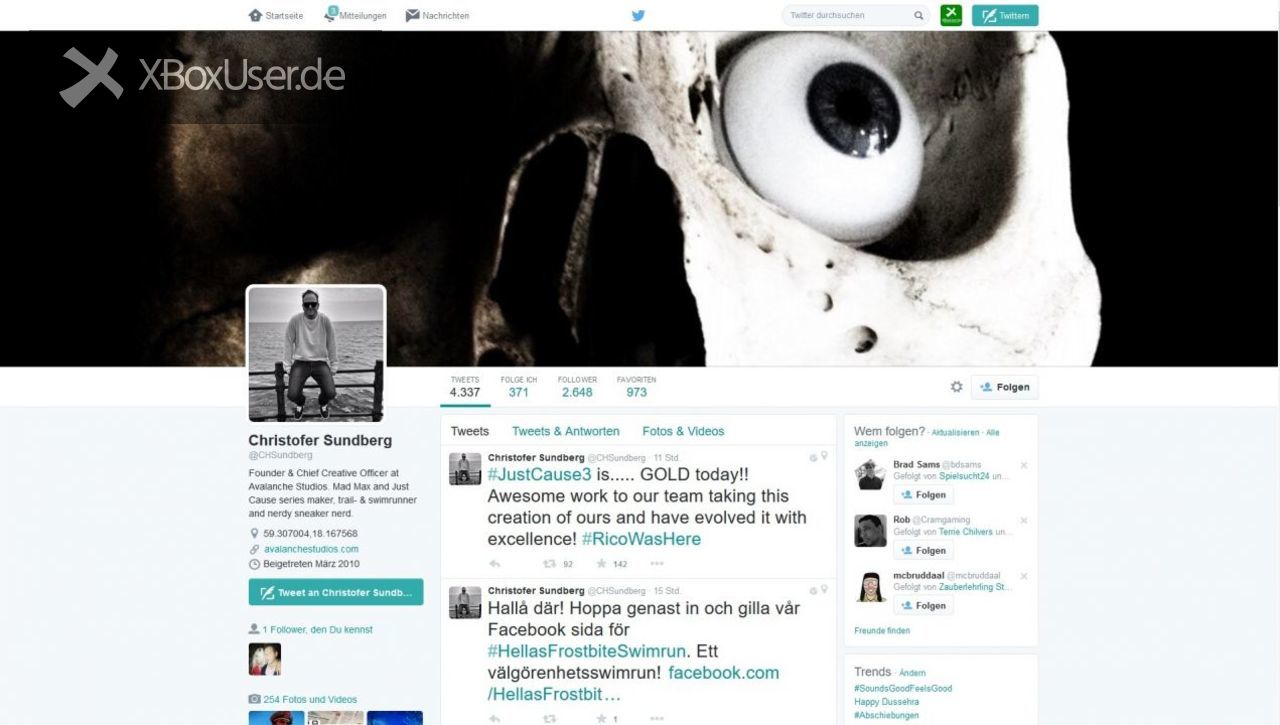The width and height of the screenshot is (1280, 725).
Task: Follow Rob @Cramgaming via Folgen button
Action: [x=923, y=550]
